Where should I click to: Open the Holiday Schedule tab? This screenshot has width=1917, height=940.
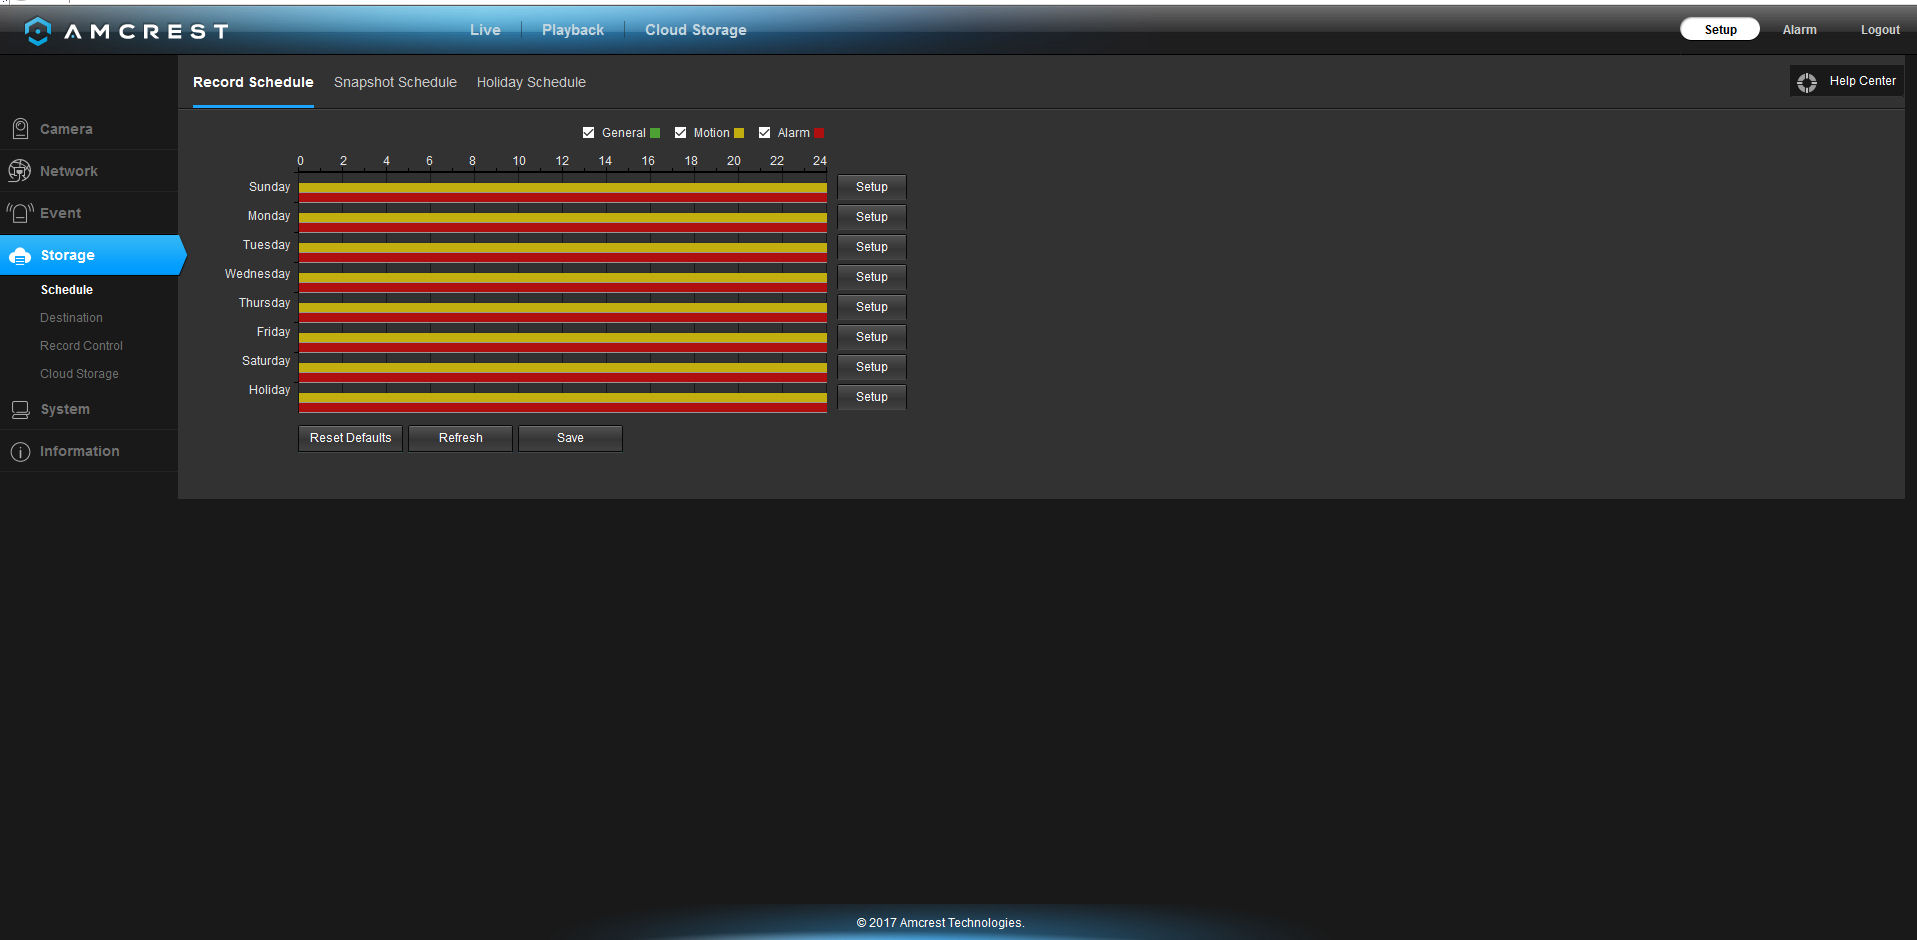[x=531, y=82]
